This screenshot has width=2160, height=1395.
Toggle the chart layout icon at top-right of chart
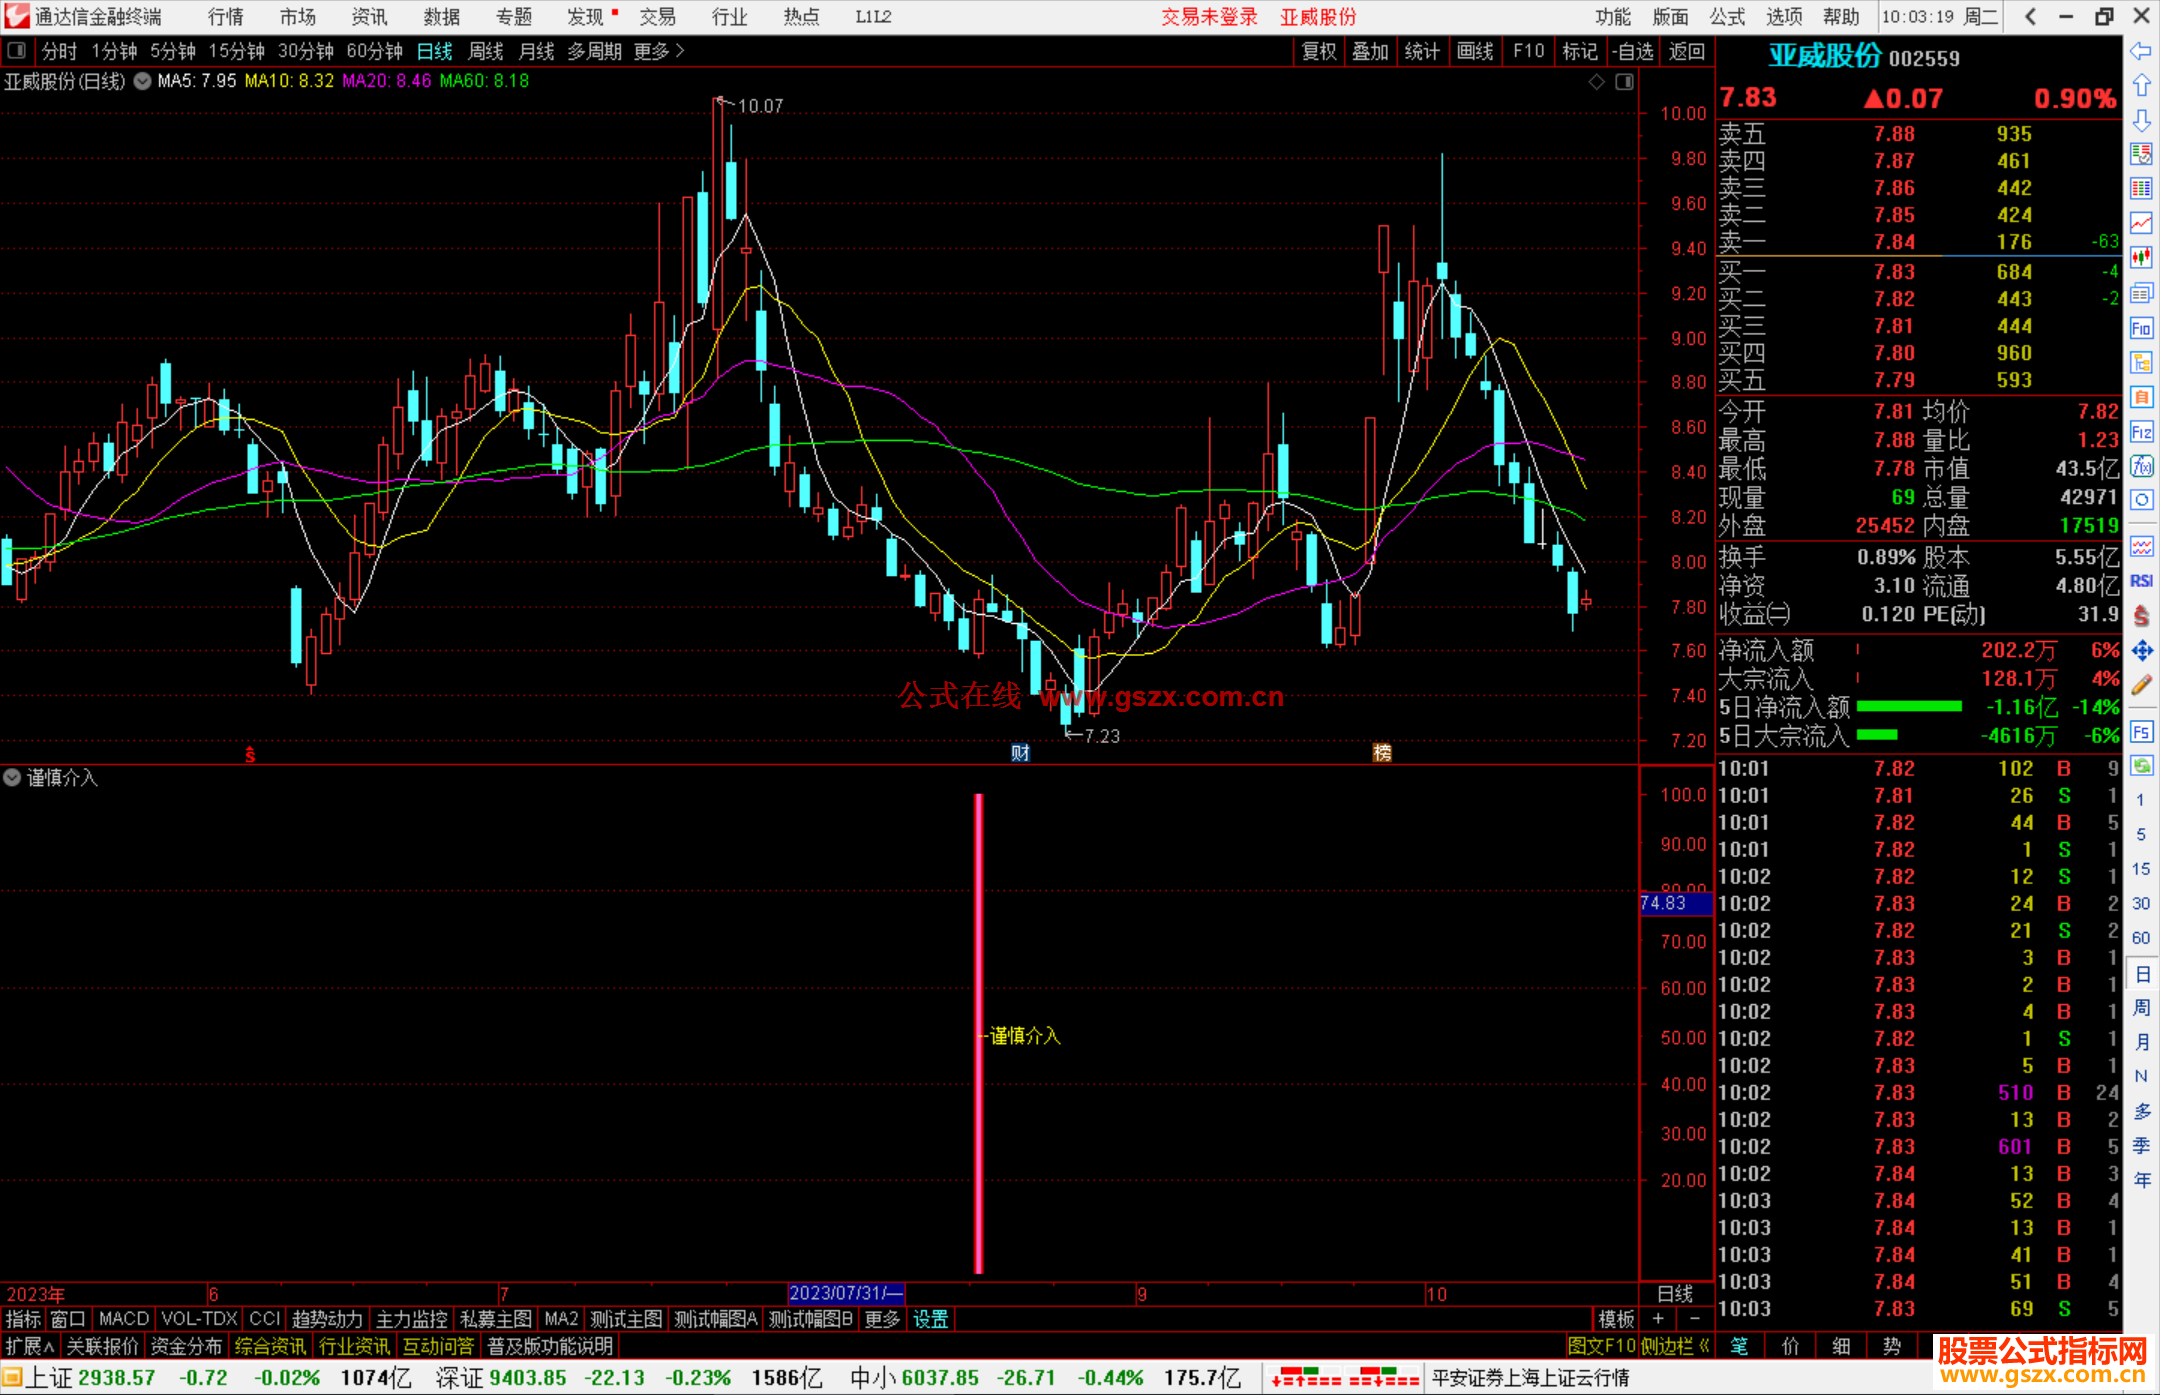[x=1625, y=82]
